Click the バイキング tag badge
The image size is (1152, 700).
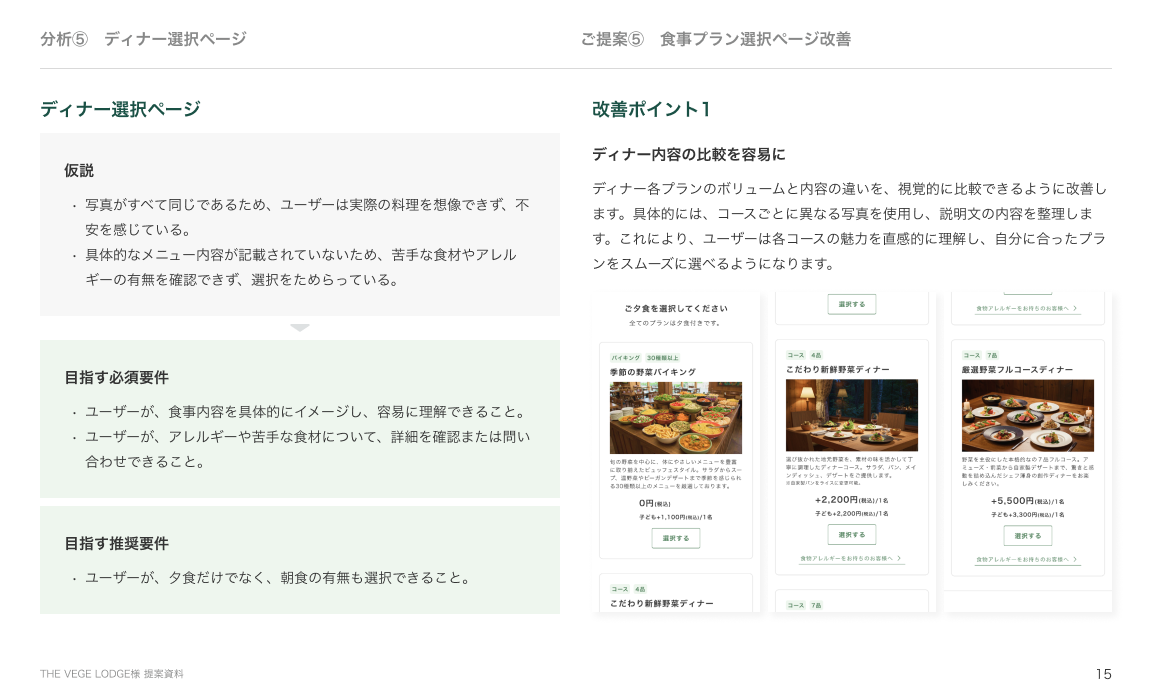[625, 357]
